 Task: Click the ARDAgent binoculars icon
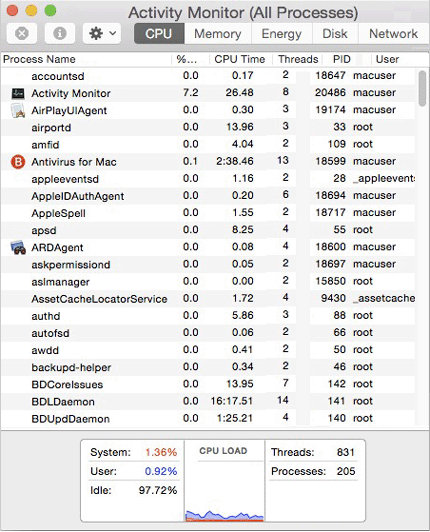click(x=18, y=247)
